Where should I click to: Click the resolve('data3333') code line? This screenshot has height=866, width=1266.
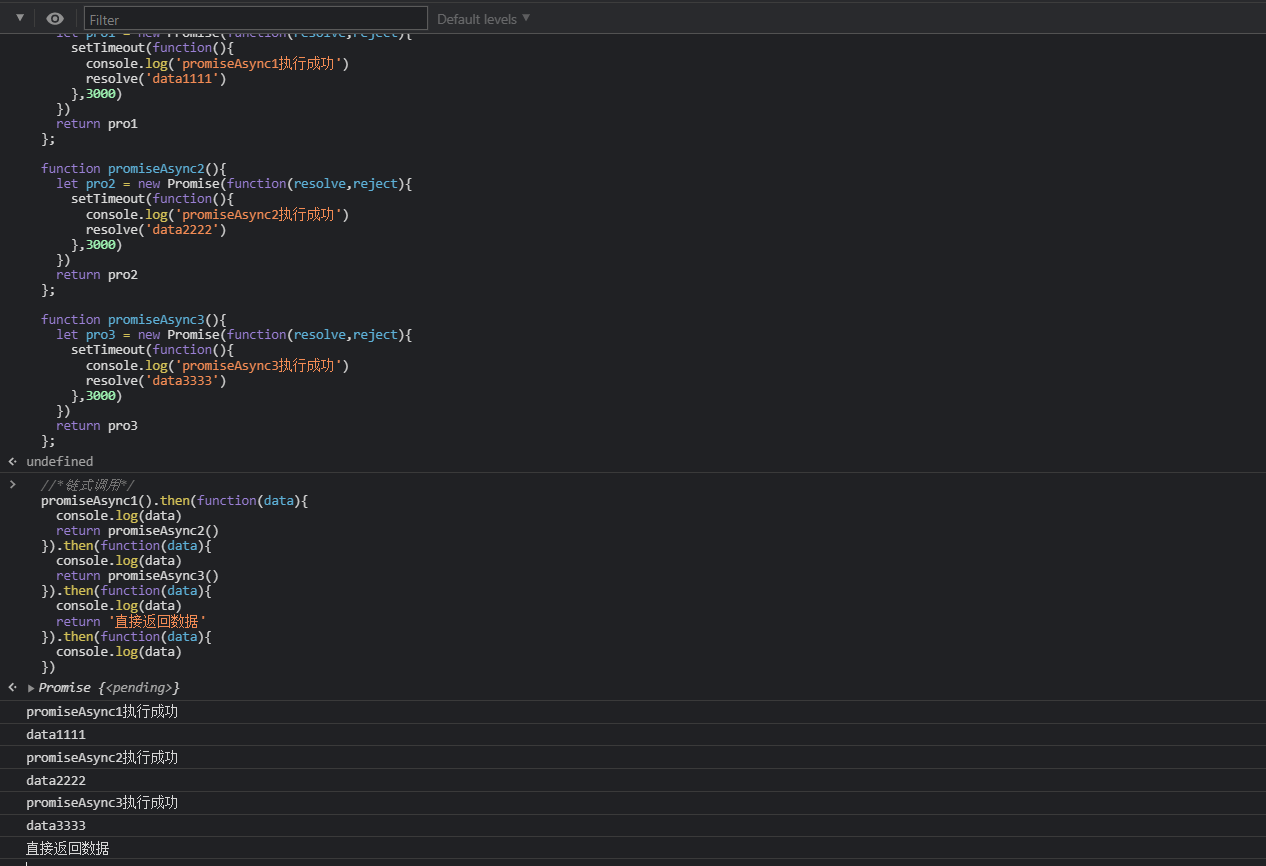tap(156, 380)
